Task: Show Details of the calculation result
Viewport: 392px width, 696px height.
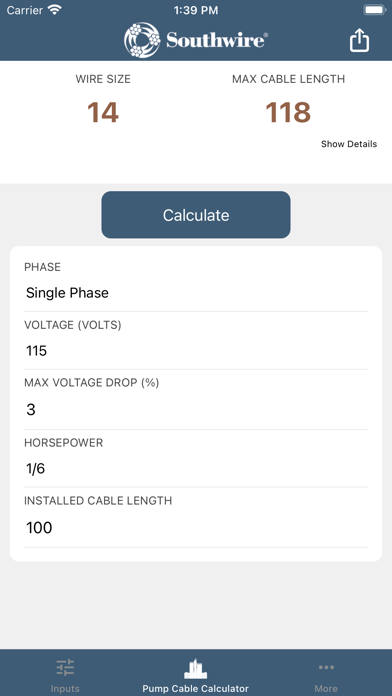Action: pyautogui.click(x=349, y=144)
